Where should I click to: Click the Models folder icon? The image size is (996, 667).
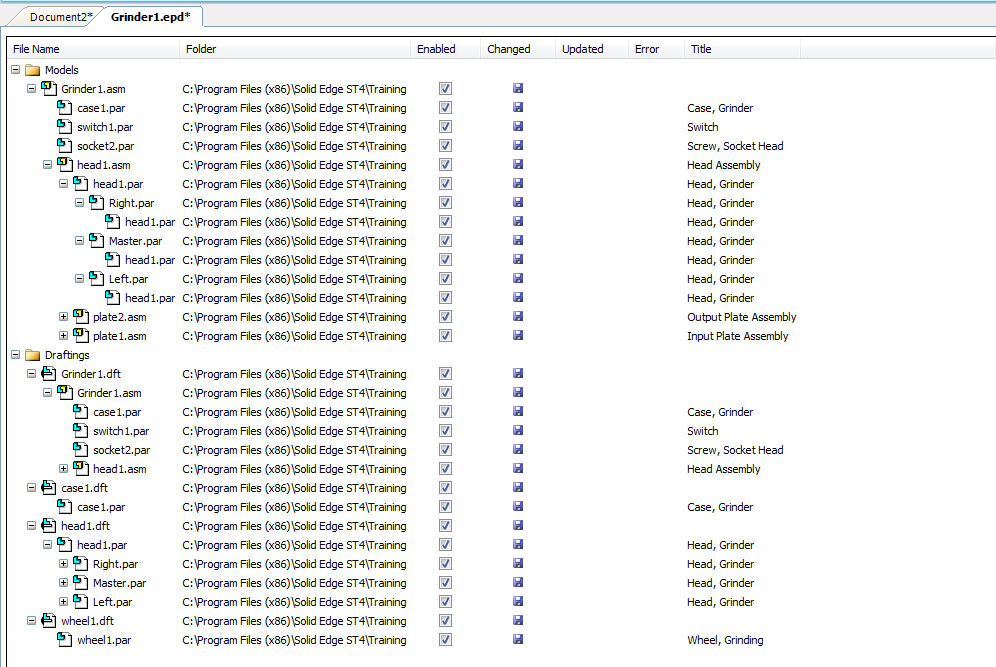point(32,70)
